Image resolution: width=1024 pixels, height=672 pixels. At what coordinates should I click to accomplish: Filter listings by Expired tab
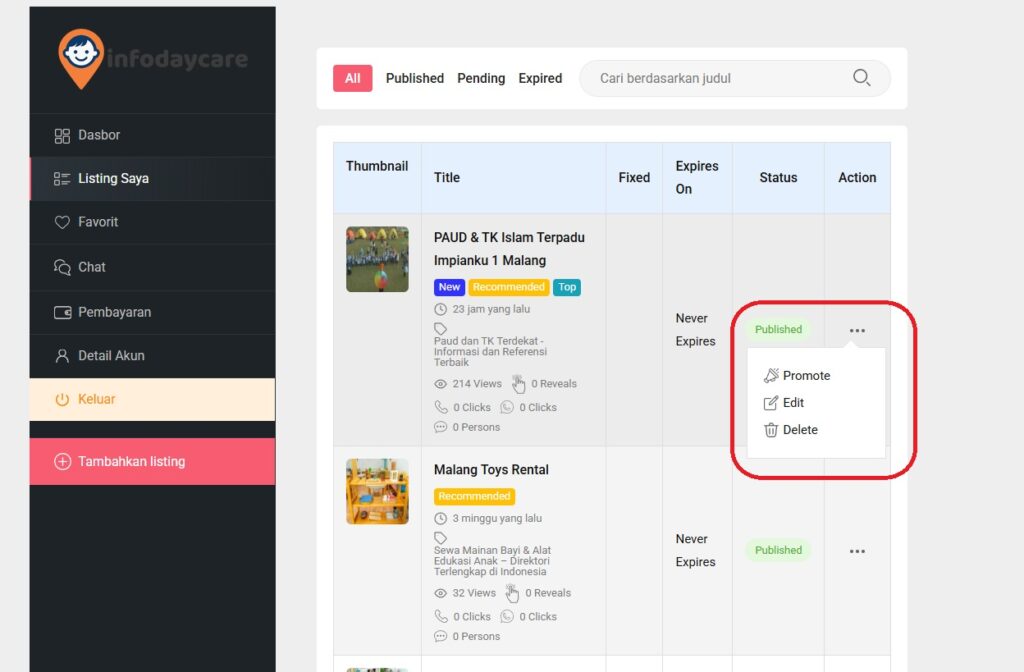(x=540, y=78)
